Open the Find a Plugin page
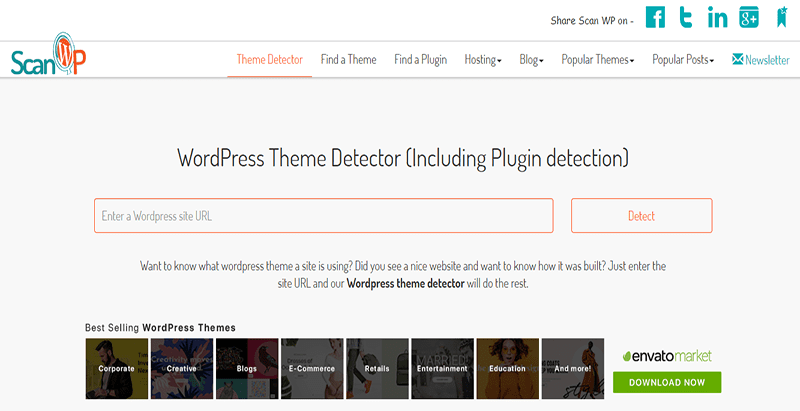Screen dimensions: 800x411 [420, 60]
